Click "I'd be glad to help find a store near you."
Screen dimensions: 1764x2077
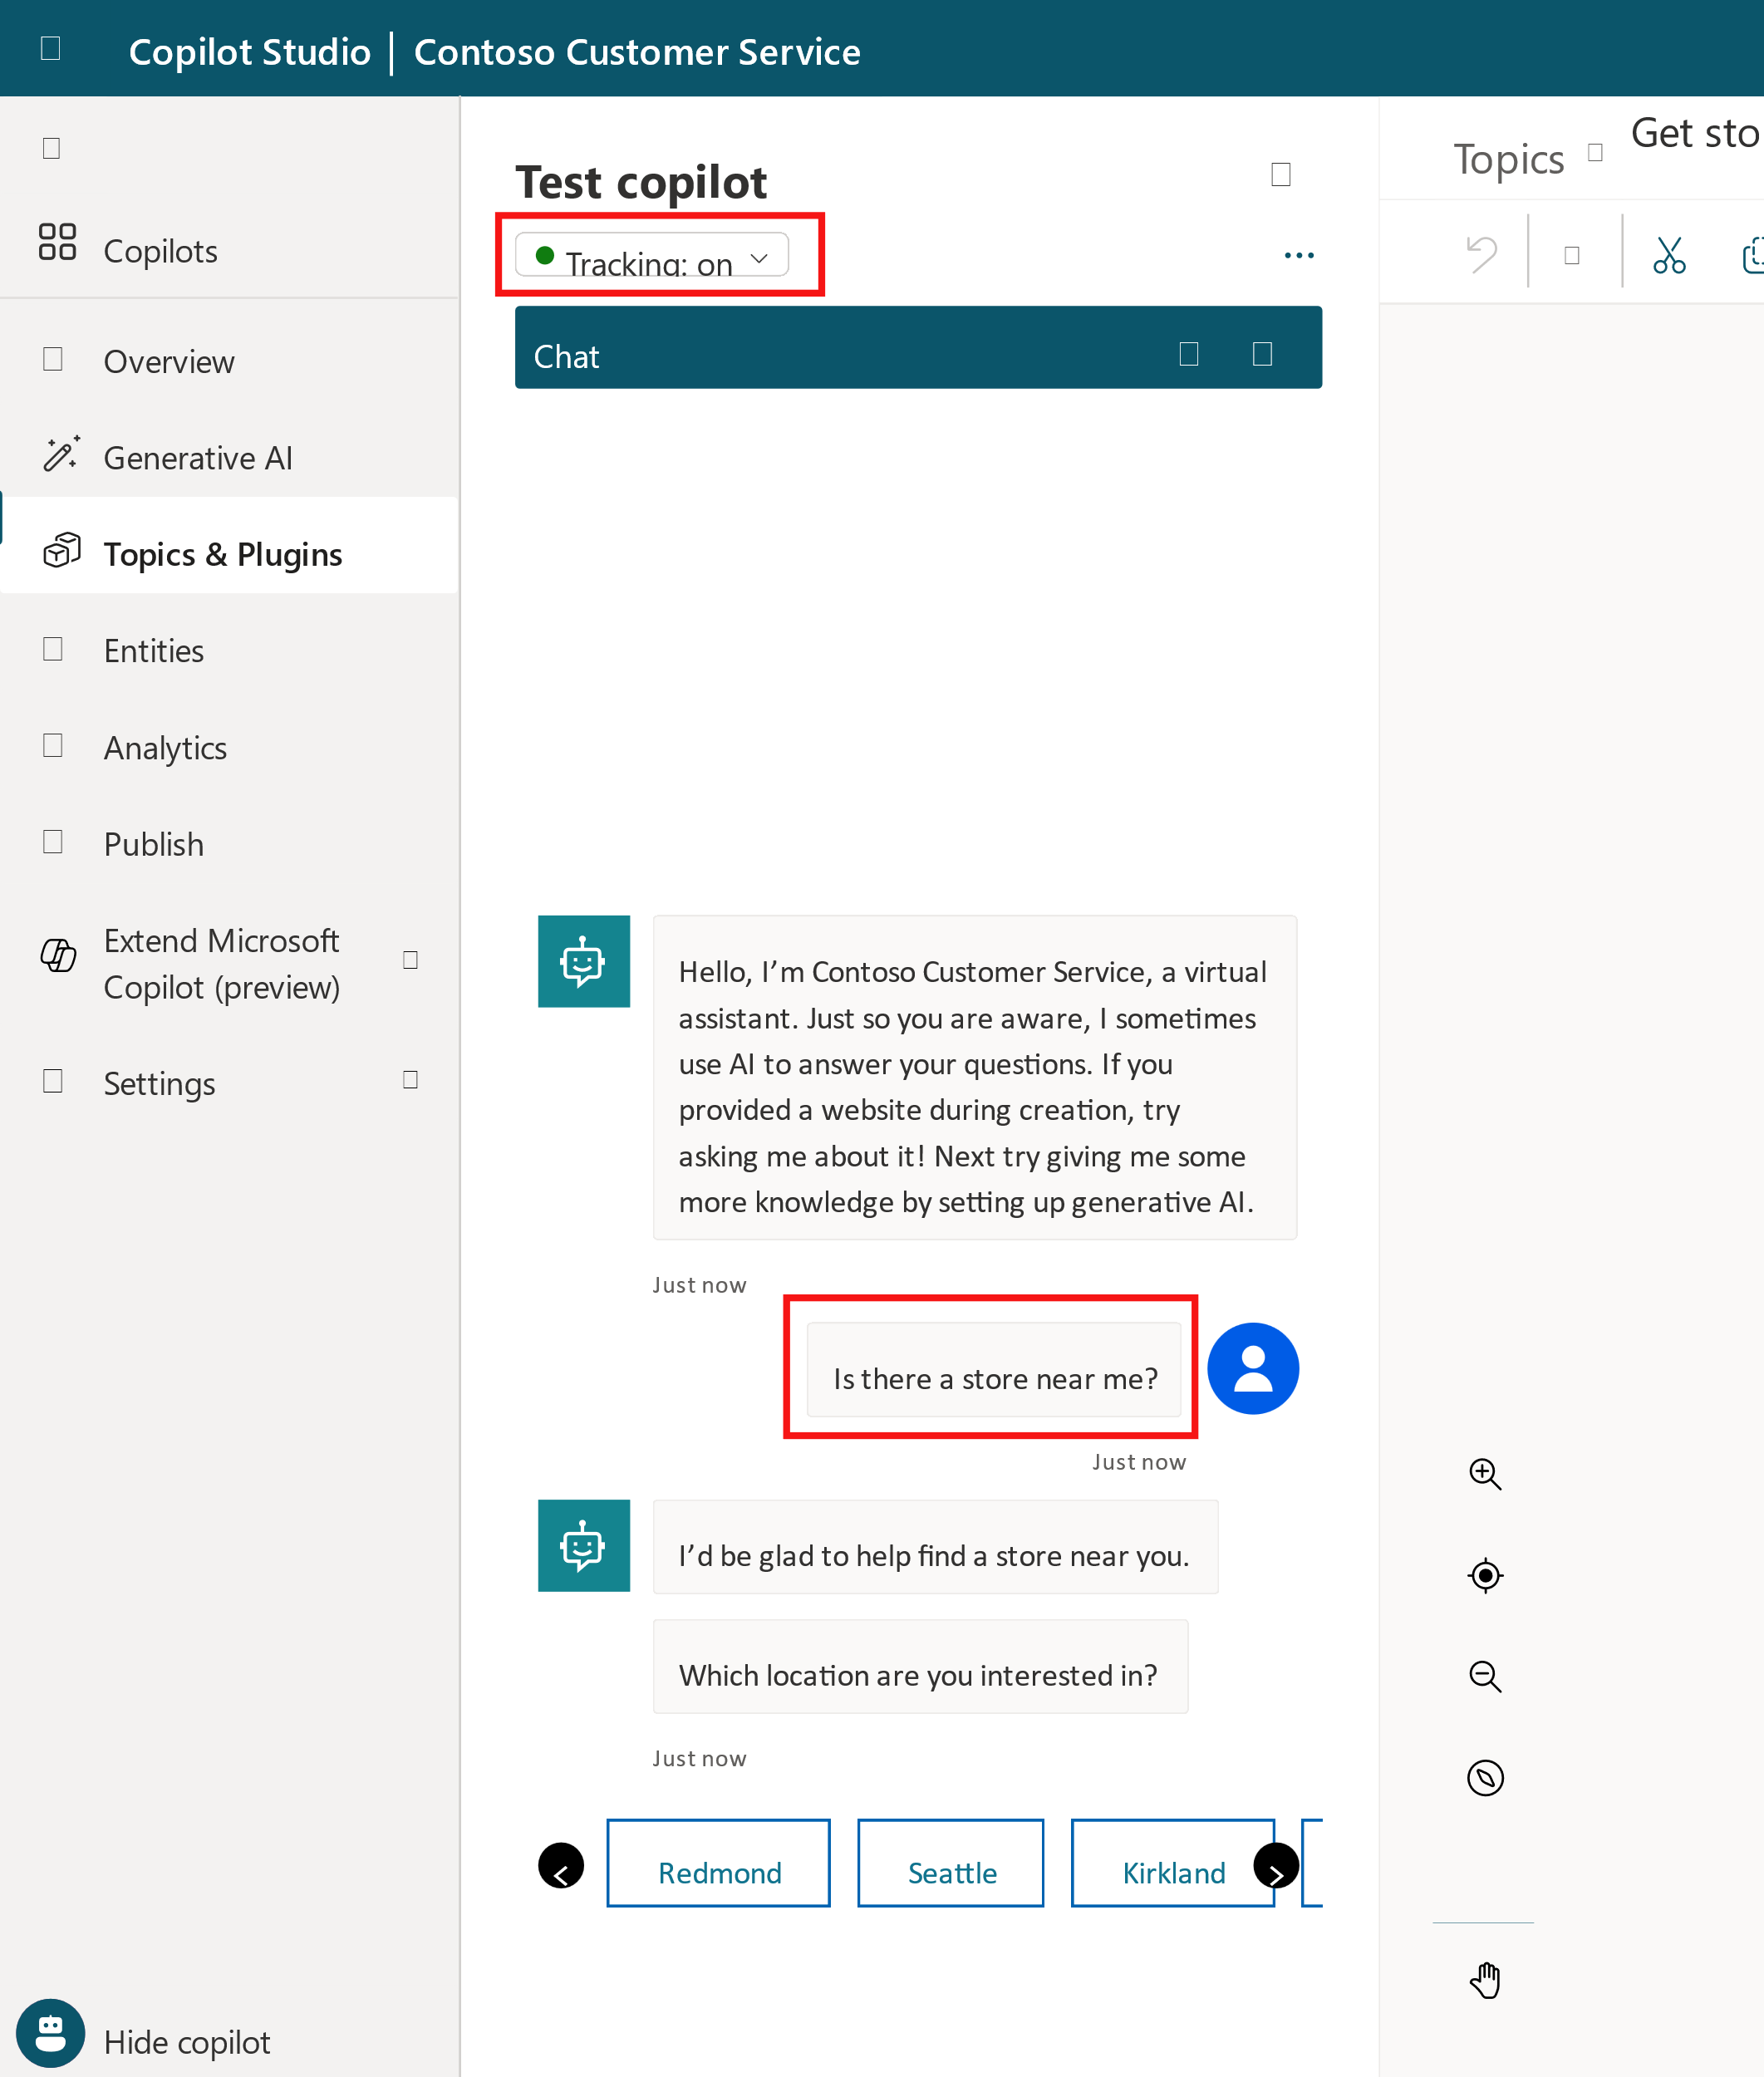935,1547
